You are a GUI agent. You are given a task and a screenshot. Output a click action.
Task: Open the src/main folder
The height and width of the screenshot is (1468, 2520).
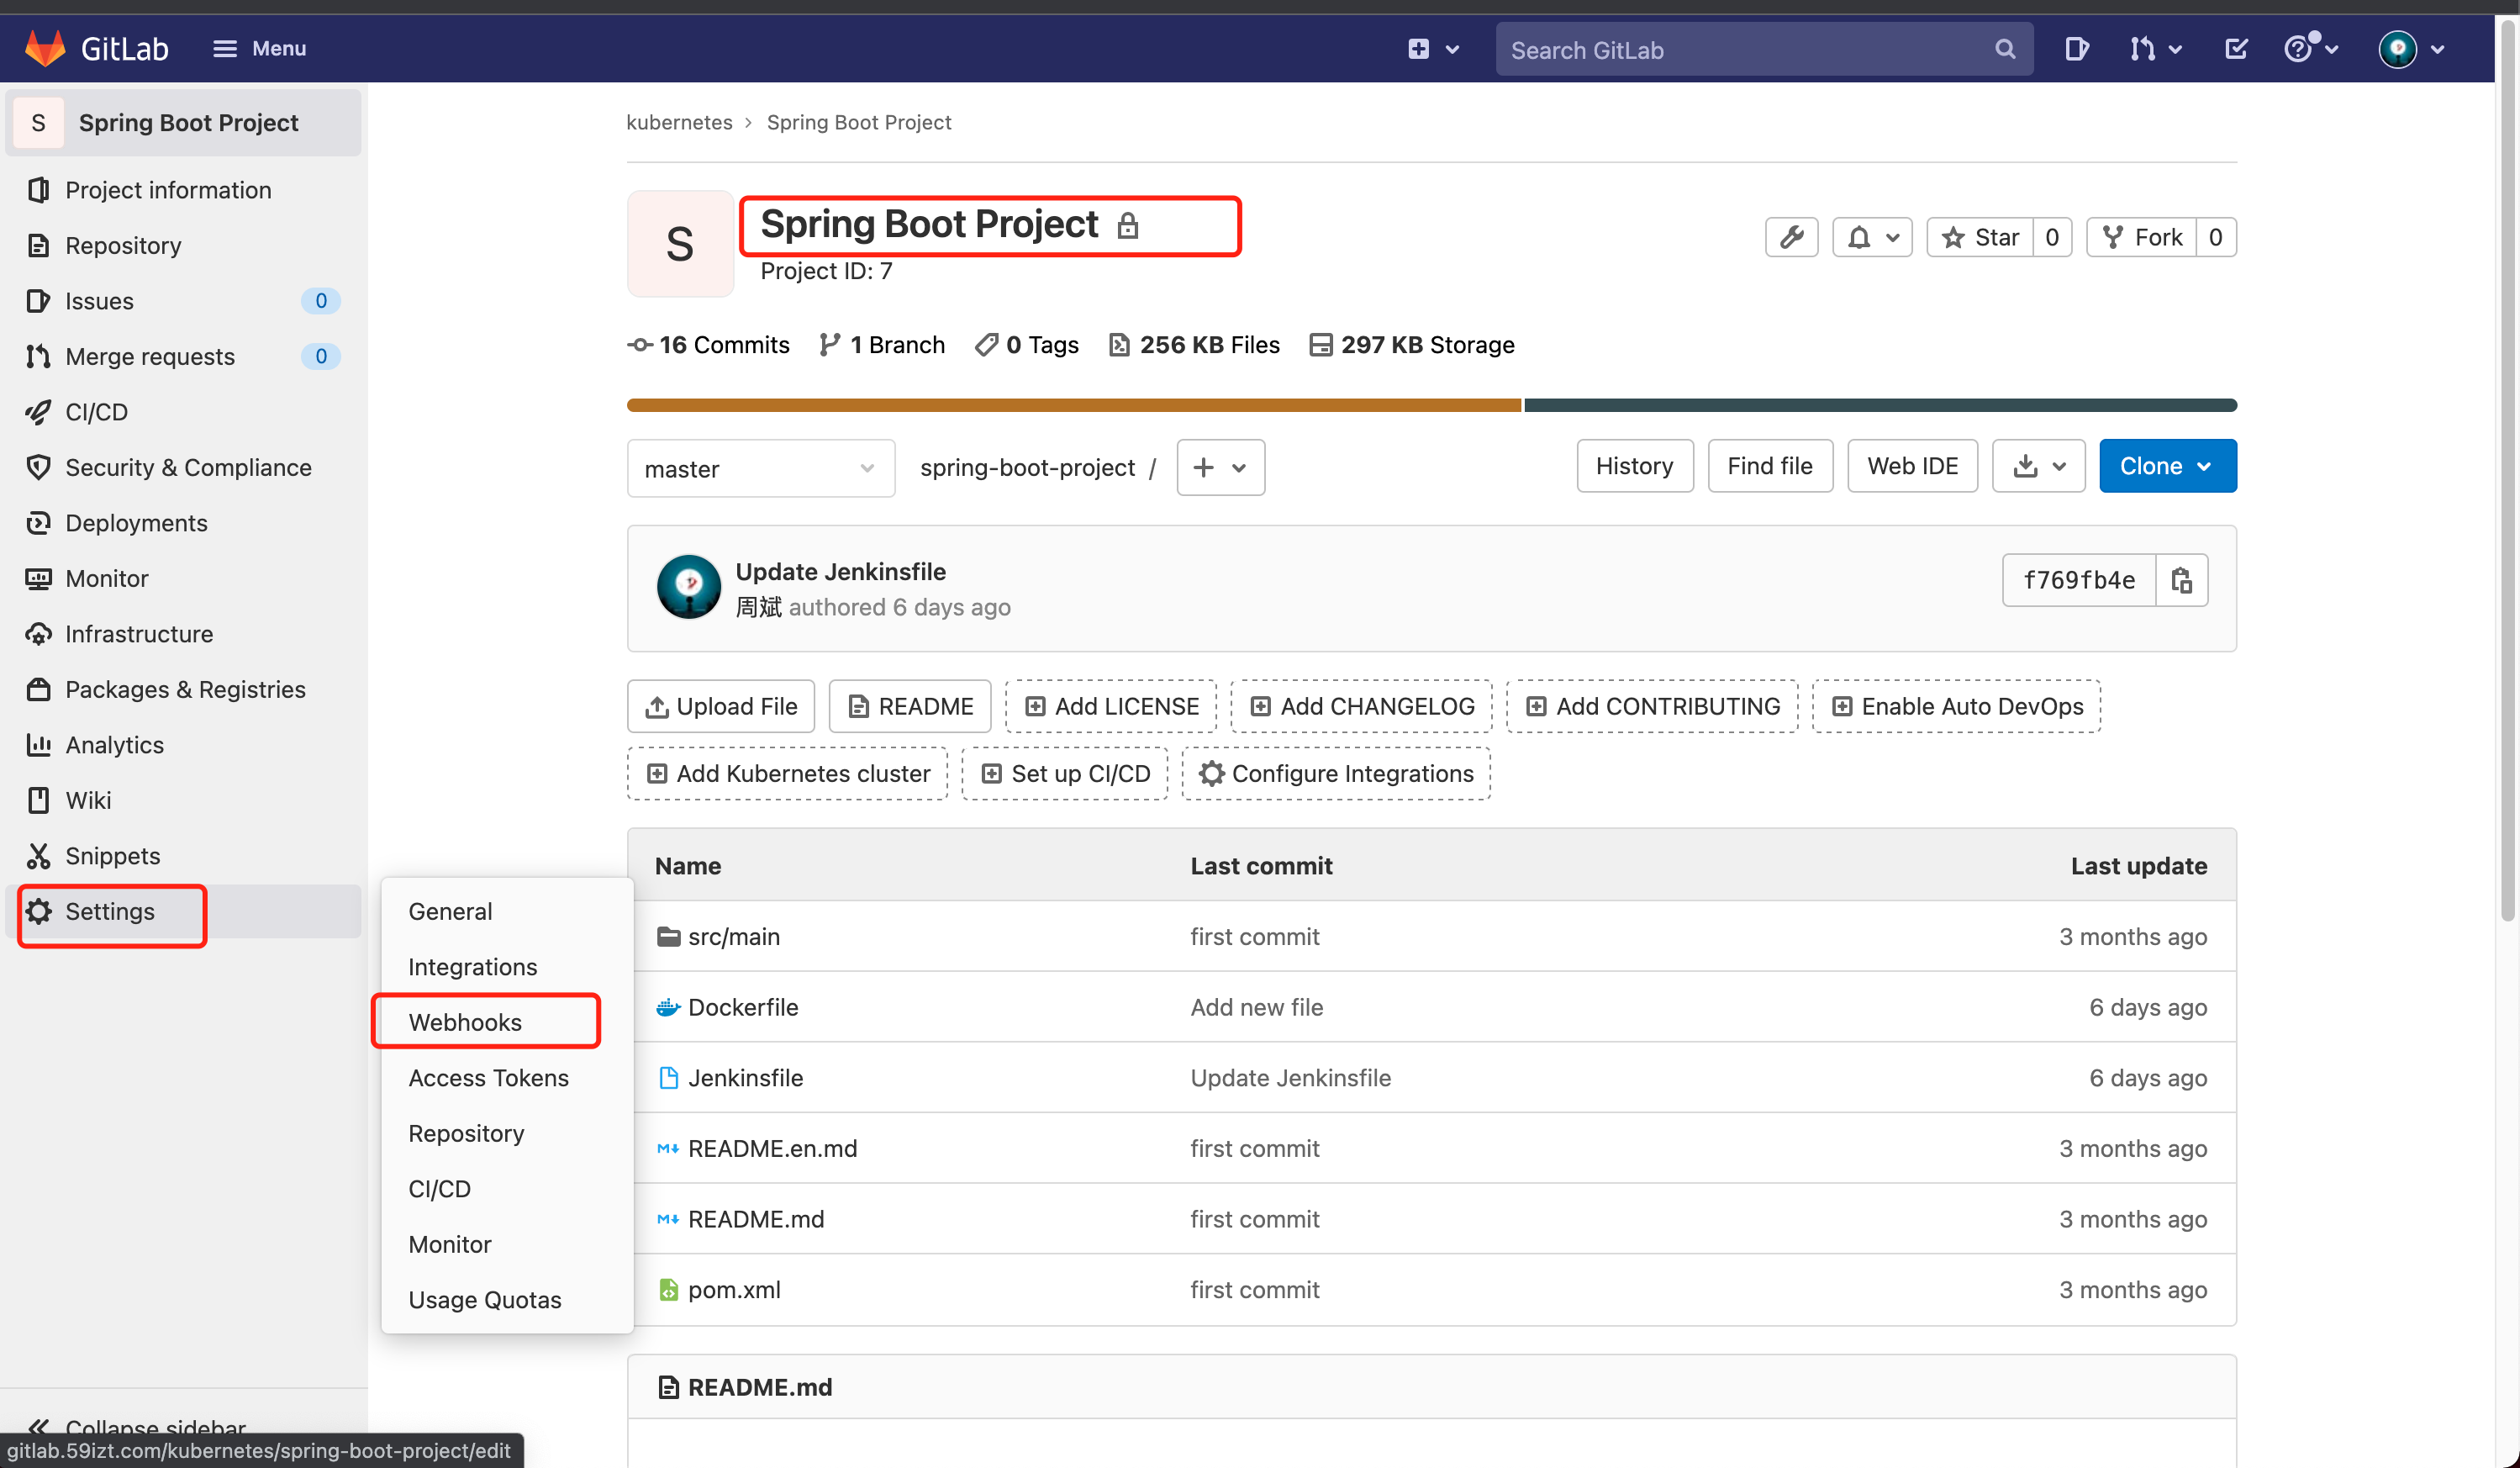[x=733, y=936]
